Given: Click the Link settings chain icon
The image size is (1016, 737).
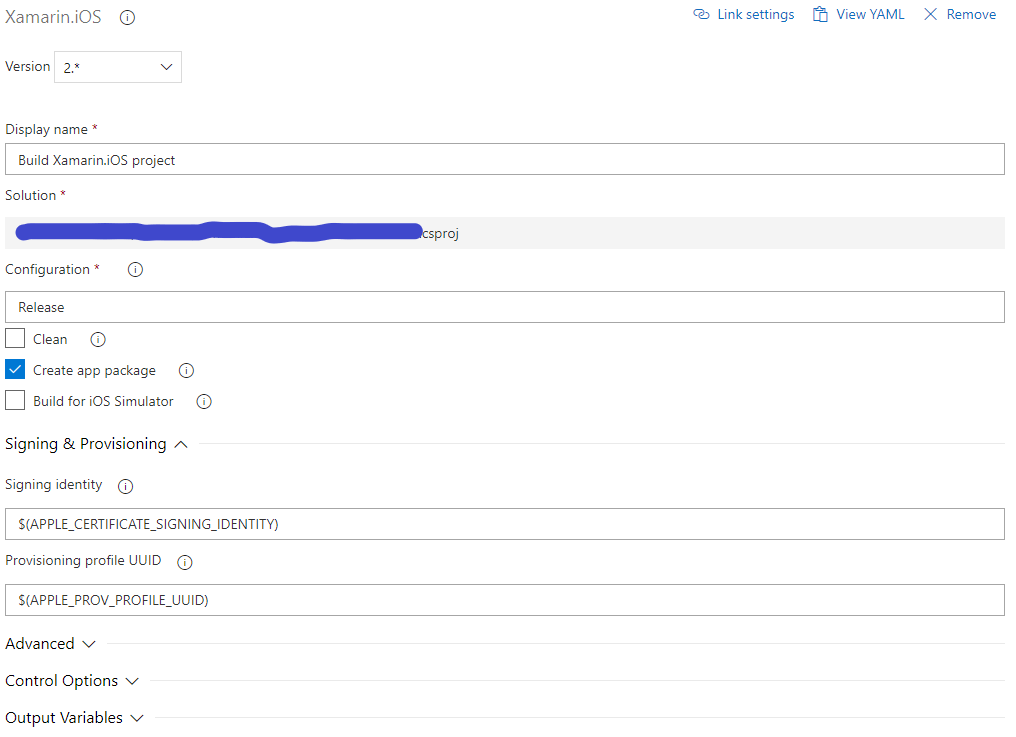Looking at the screenshot, I should tap(701, 14).
